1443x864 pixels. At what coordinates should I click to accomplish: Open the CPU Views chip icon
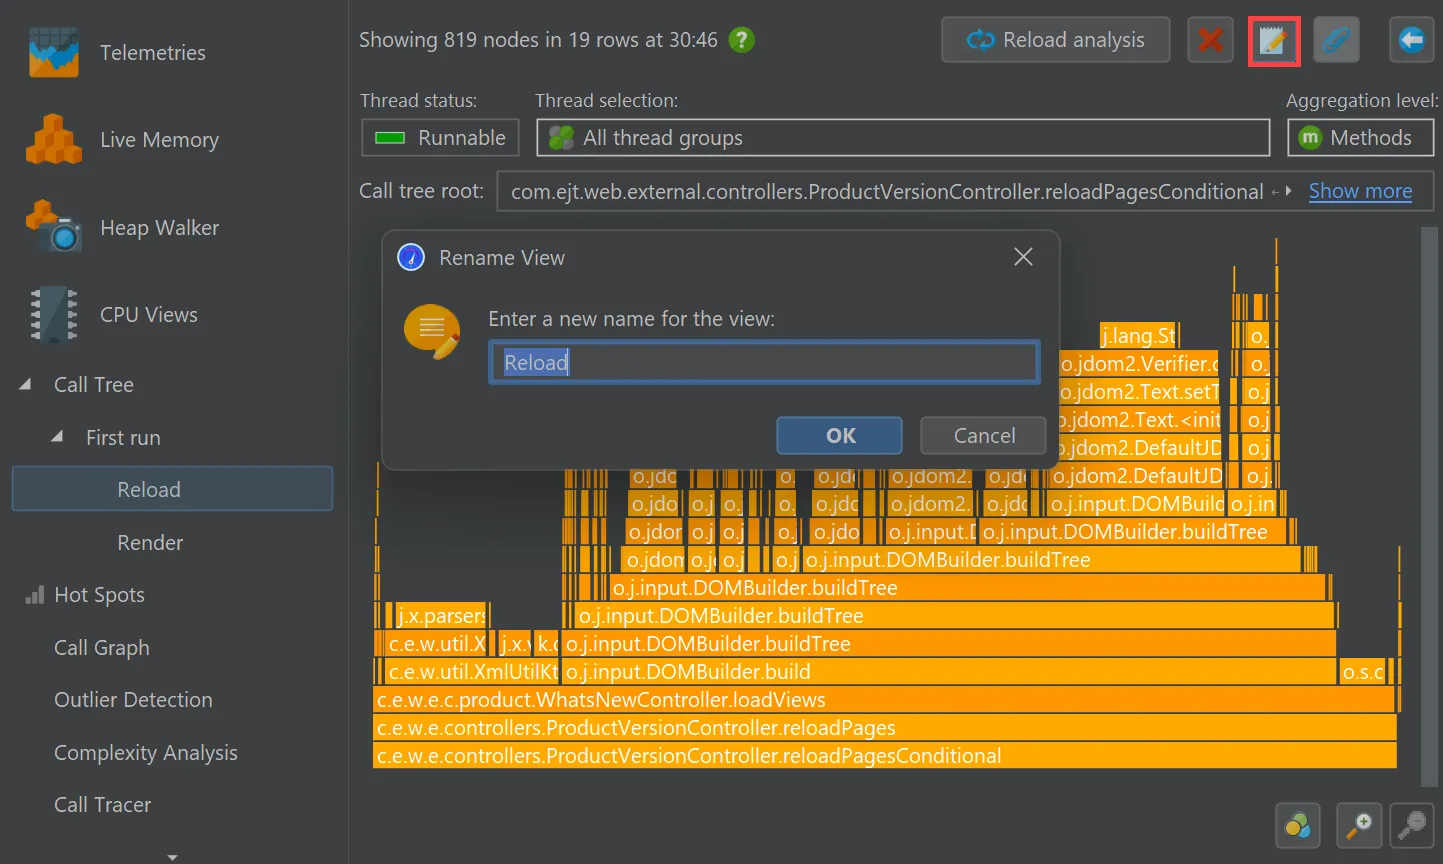tap(54, 314)
